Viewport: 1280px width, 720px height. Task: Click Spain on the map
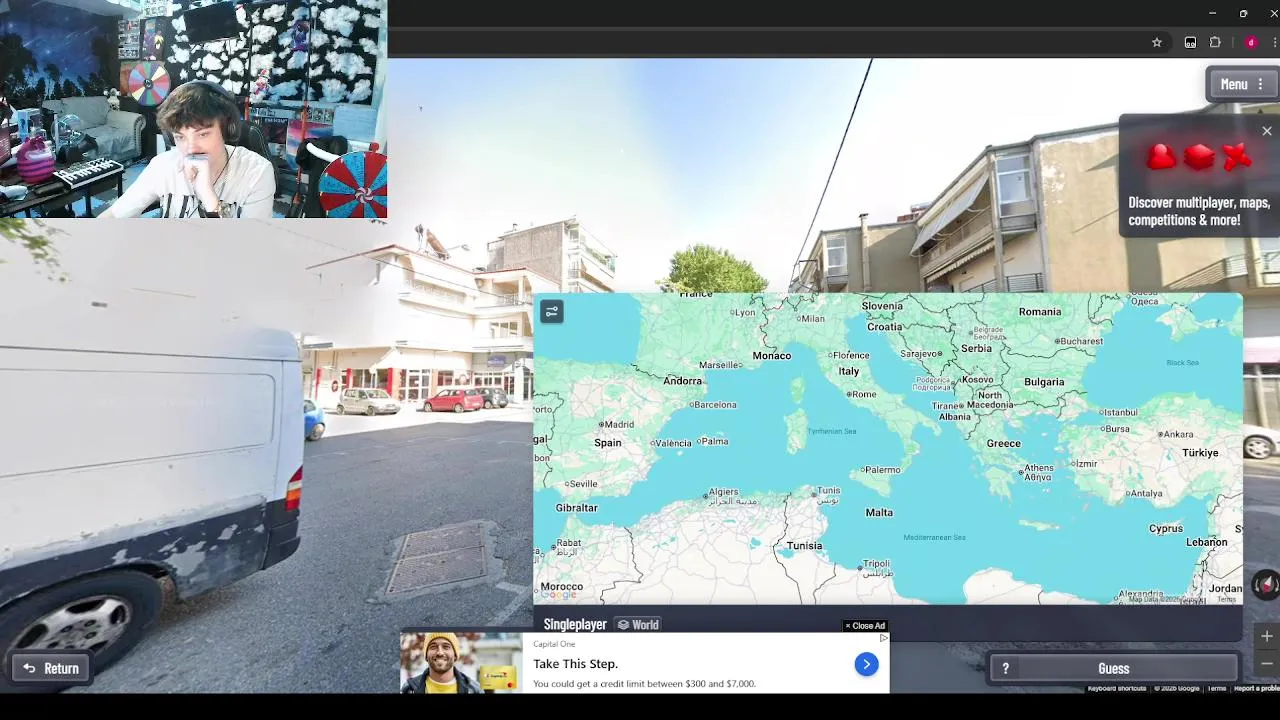click(608, 443)
